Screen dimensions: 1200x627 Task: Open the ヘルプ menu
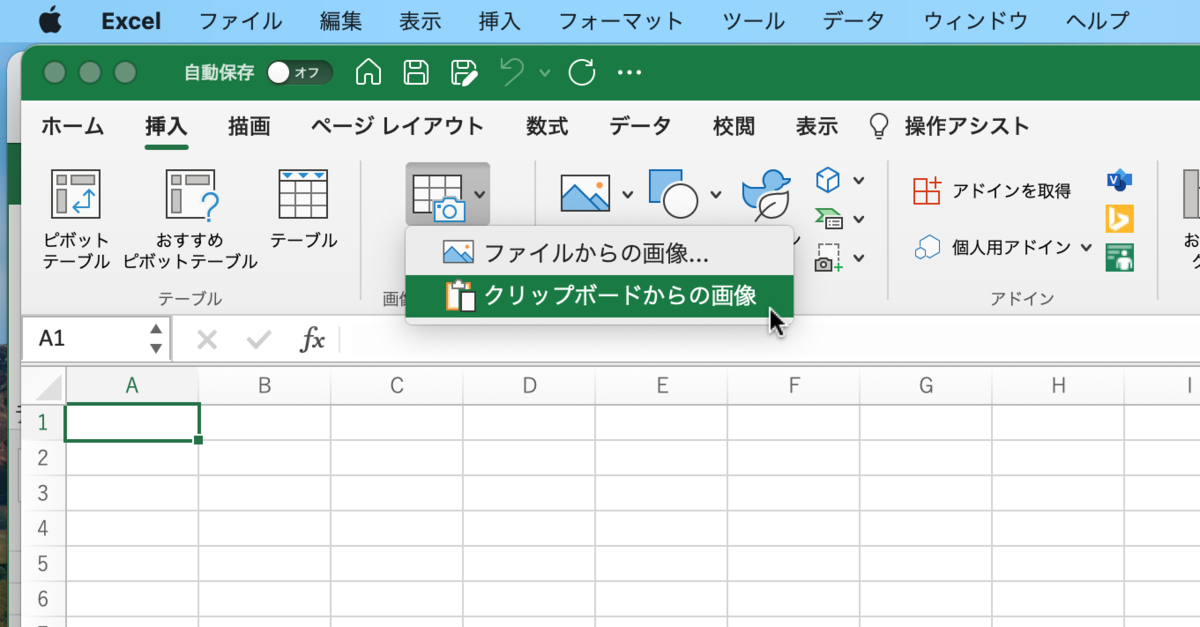click(x=1098, y=21)
